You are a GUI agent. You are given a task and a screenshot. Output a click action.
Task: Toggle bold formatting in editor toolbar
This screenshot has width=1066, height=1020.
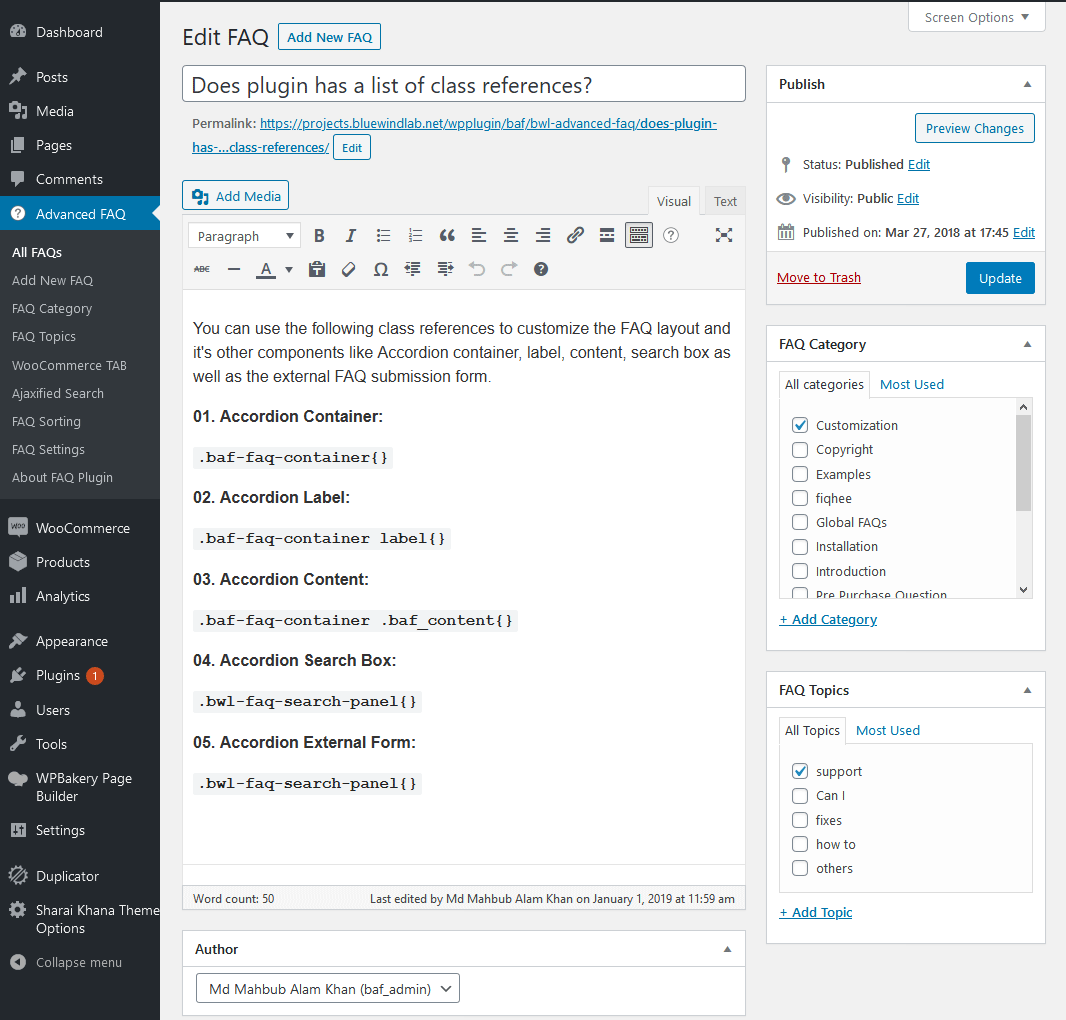point(319,236)
